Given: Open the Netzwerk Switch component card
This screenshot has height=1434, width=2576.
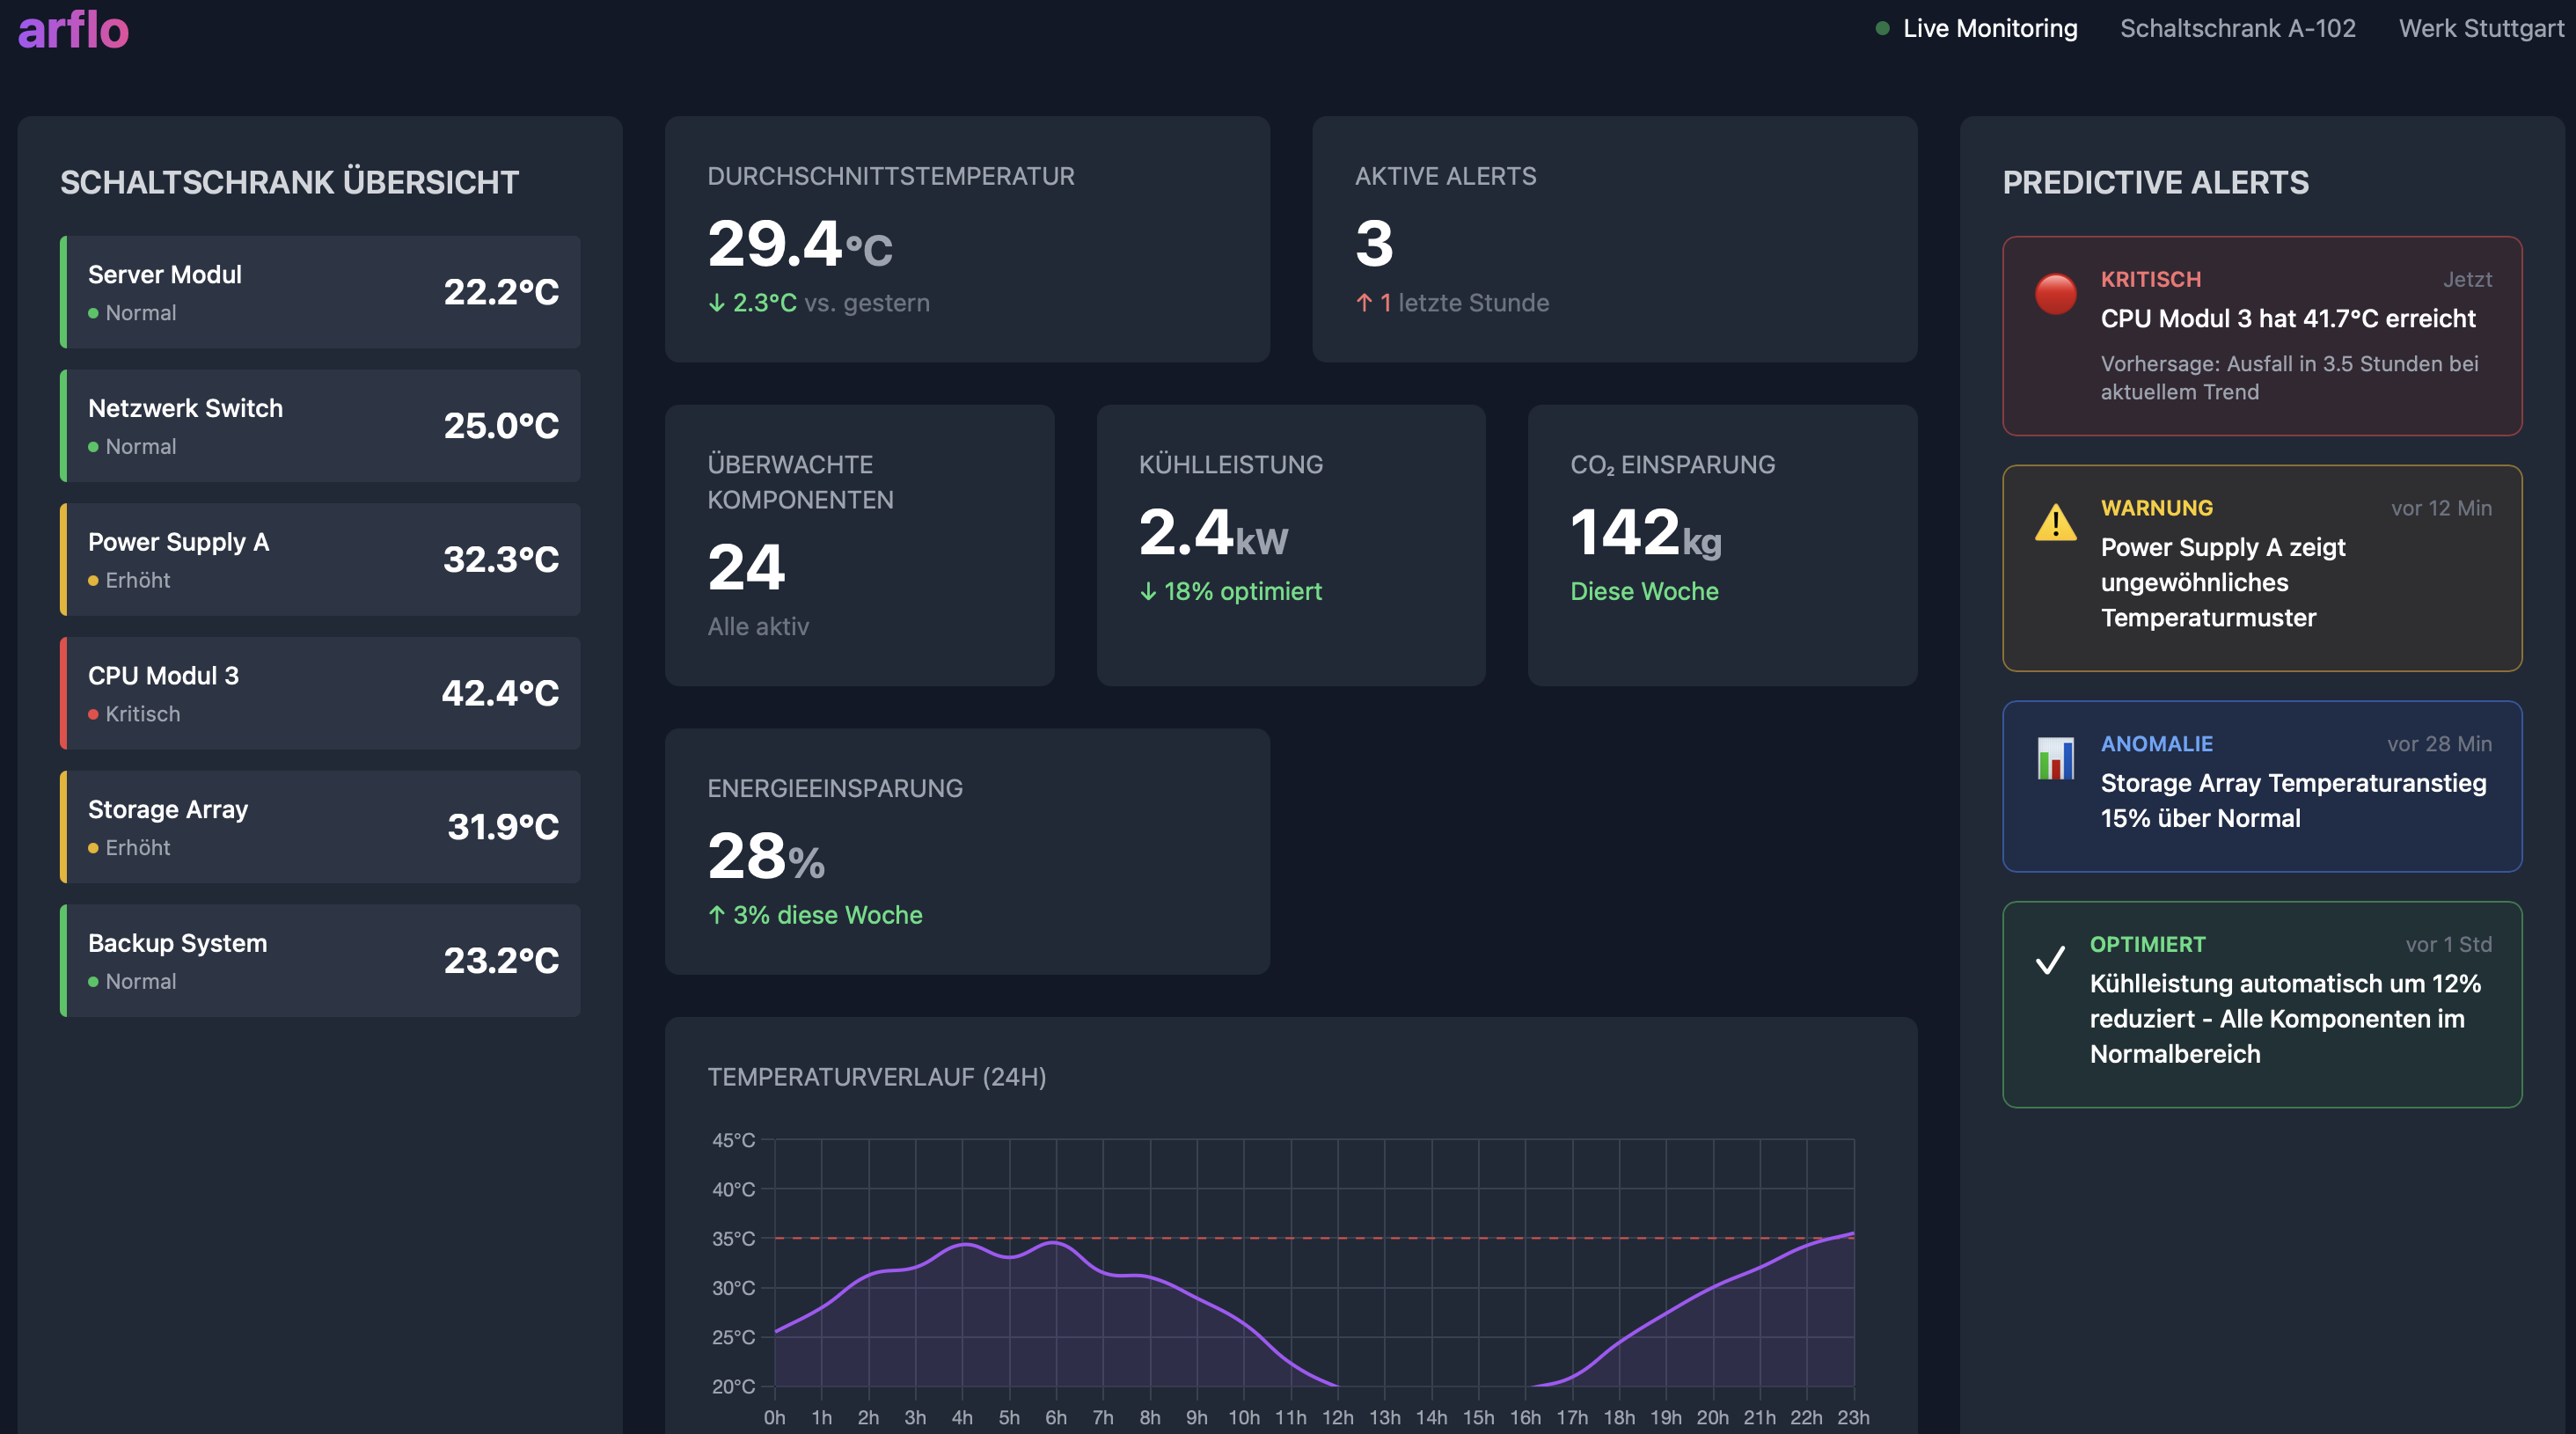Looking at the screenshot, I should point(320,425).
